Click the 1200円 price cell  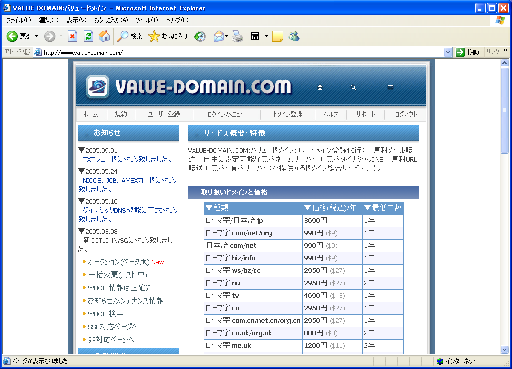coord(332,346)
